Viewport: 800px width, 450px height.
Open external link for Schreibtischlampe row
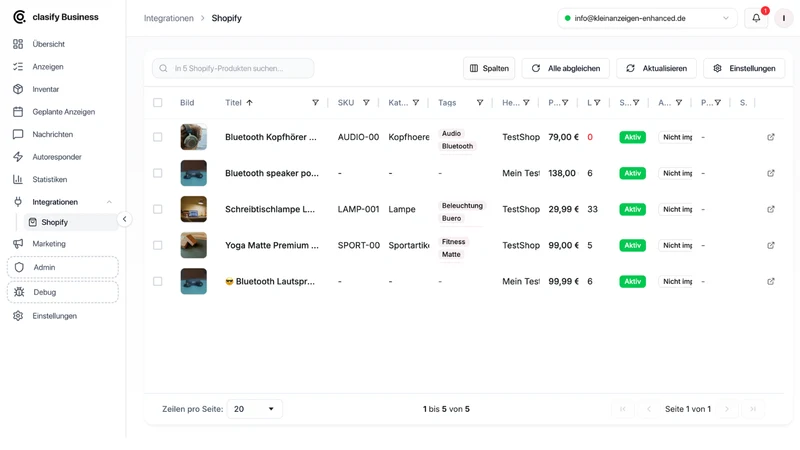770,209
